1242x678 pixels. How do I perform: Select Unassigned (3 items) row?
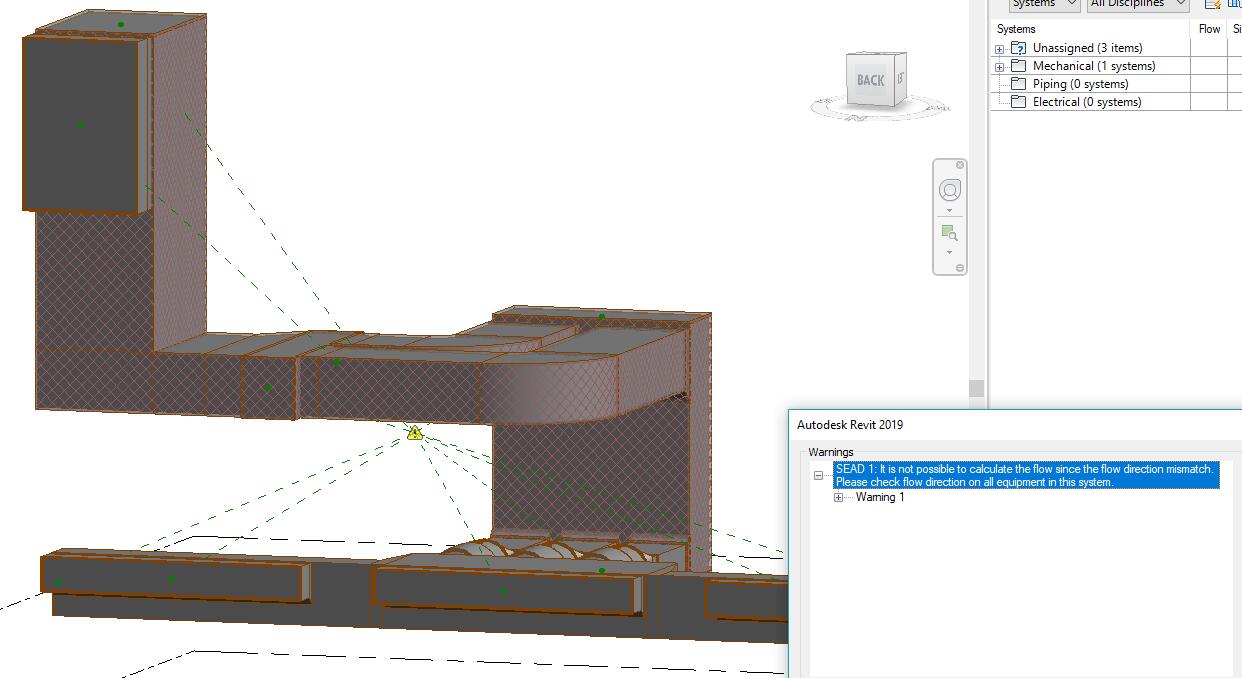tap(1090, 48)
